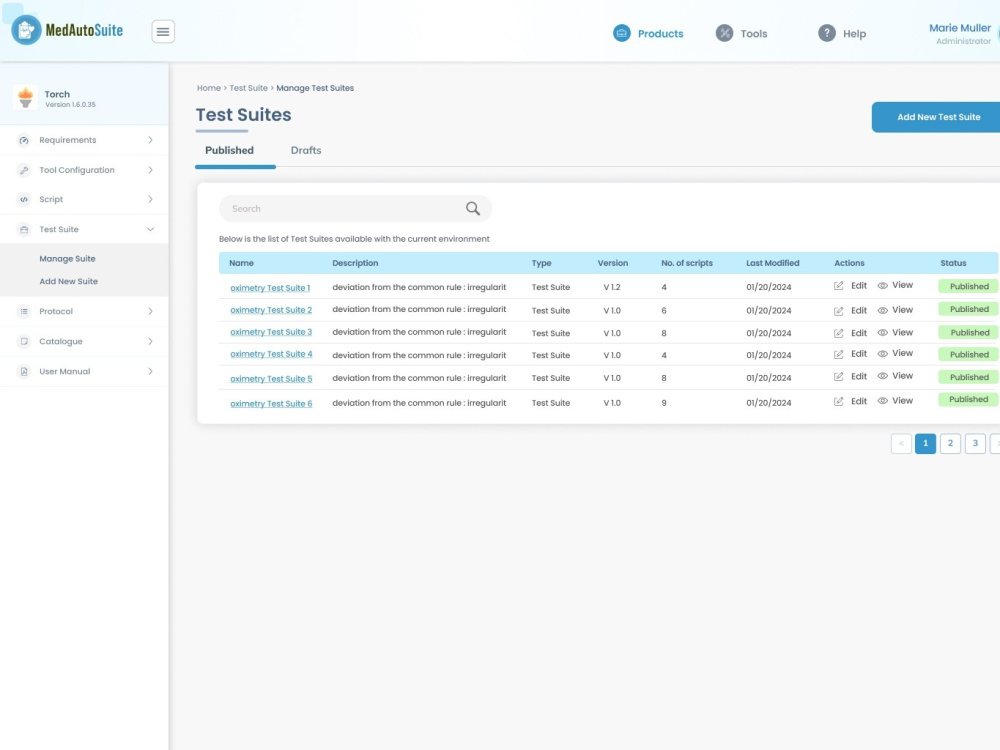
Task: Click the MedAutoSuite logo icon
Action: tap(26, 30)
